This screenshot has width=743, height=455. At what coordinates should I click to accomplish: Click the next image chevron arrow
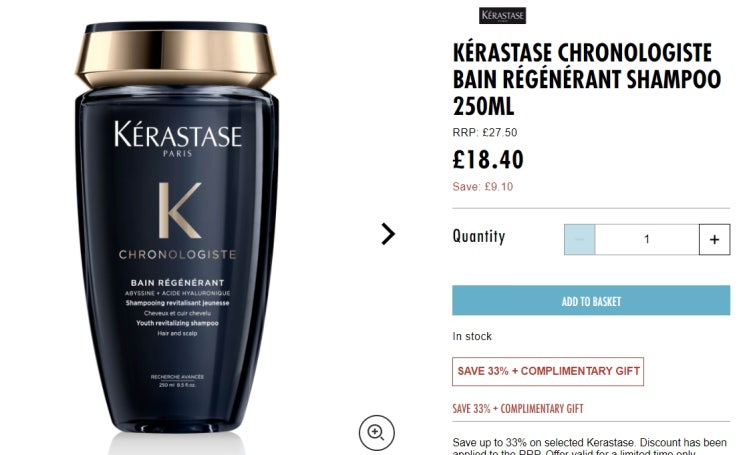pos(388,234)
